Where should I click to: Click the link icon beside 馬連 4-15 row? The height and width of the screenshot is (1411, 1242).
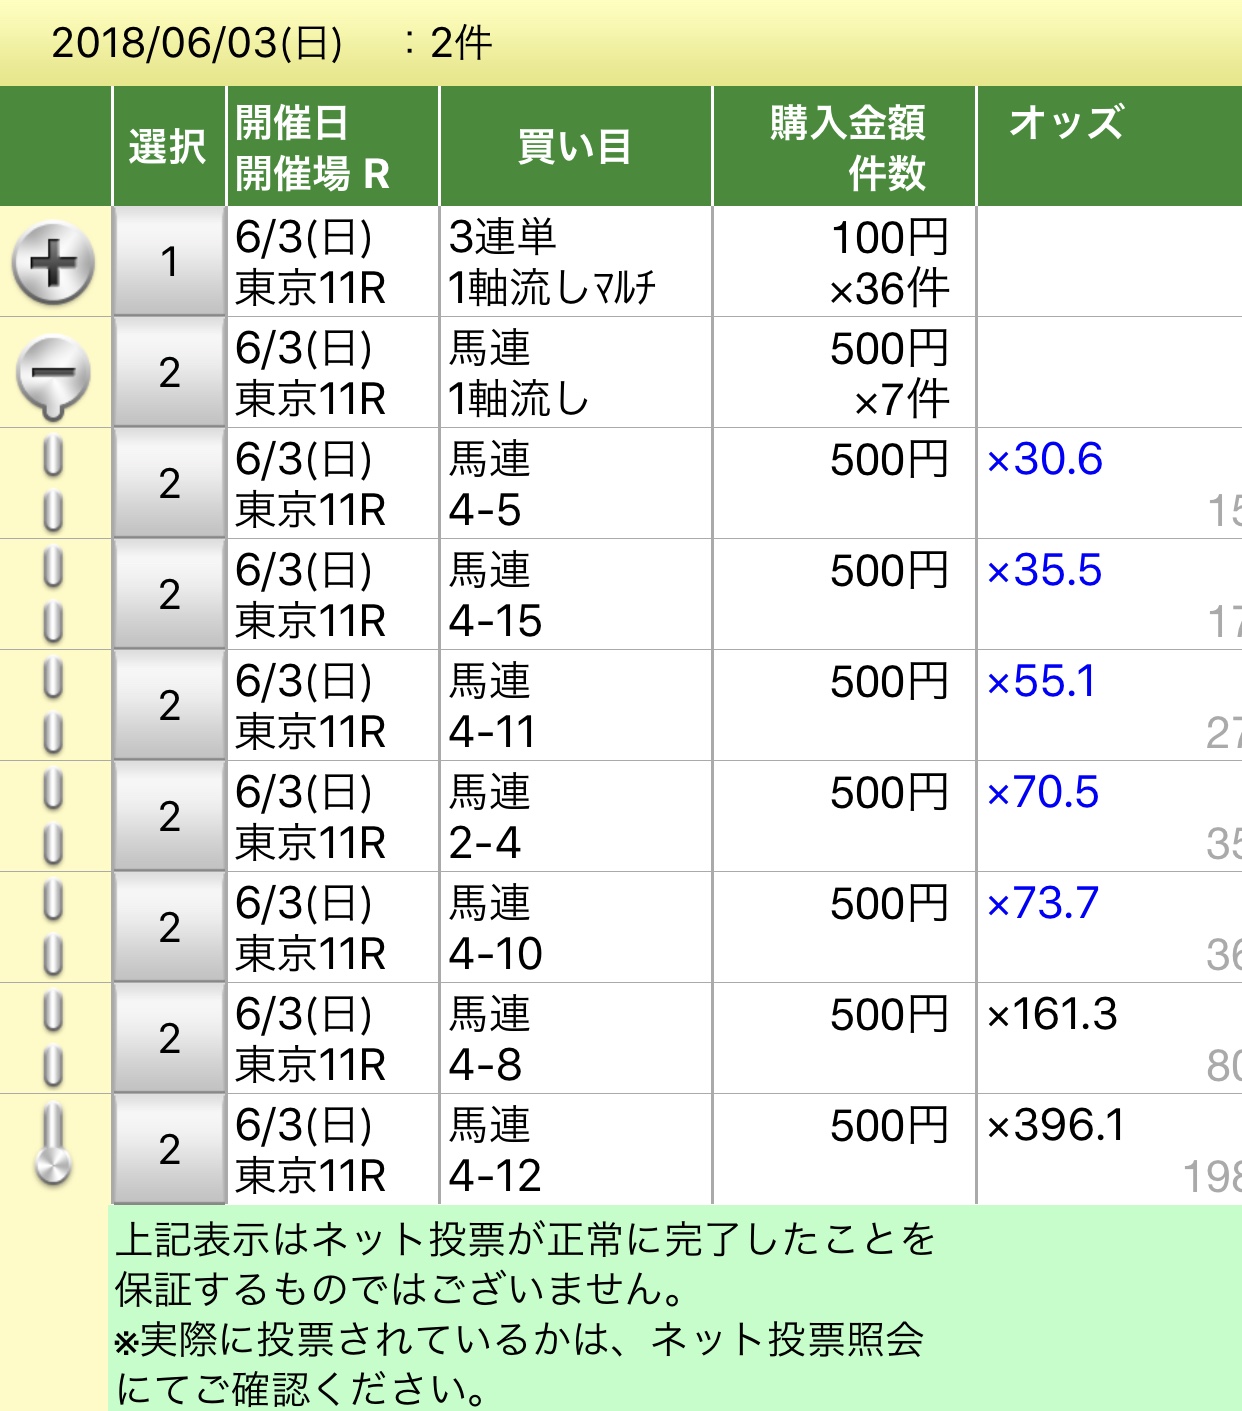(x=53, y=593)
